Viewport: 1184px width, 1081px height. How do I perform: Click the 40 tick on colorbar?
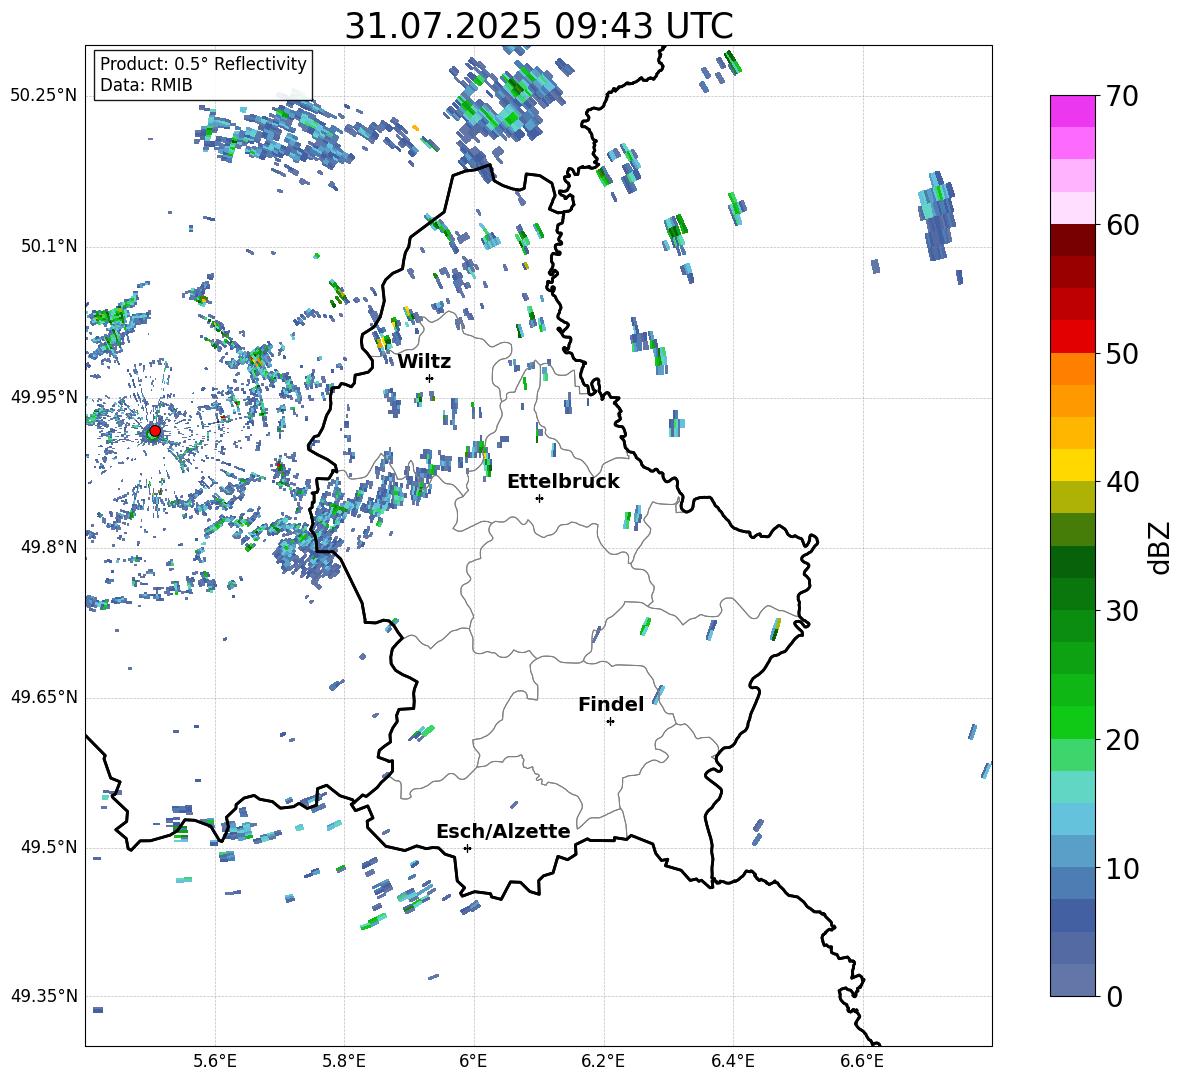1122,482
